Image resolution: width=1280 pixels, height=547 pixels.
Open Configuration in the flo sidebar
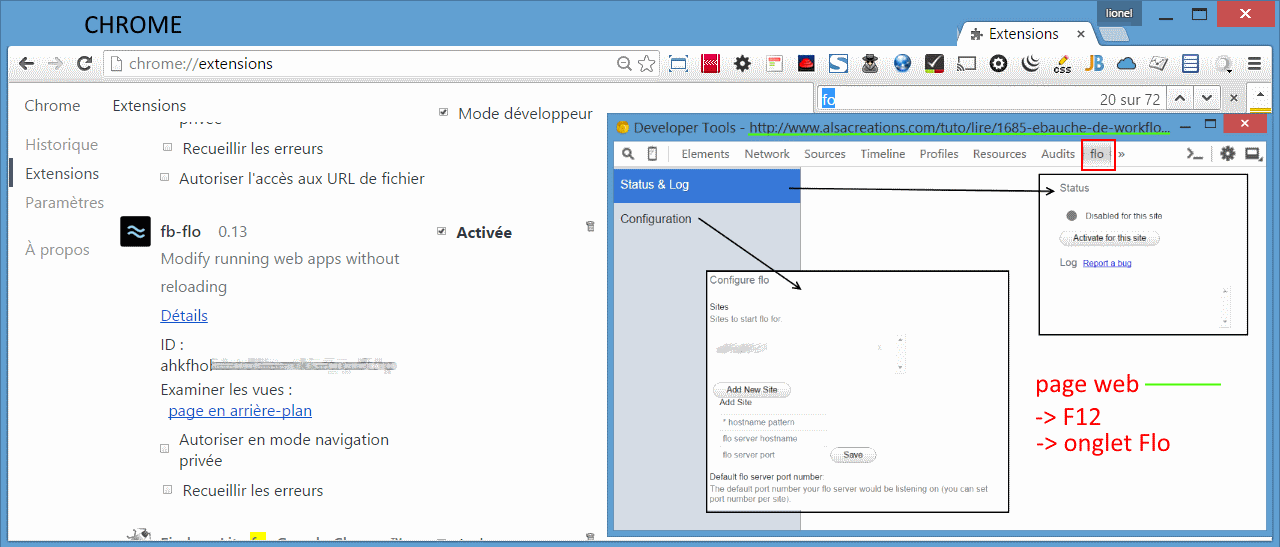click(707, 219)
